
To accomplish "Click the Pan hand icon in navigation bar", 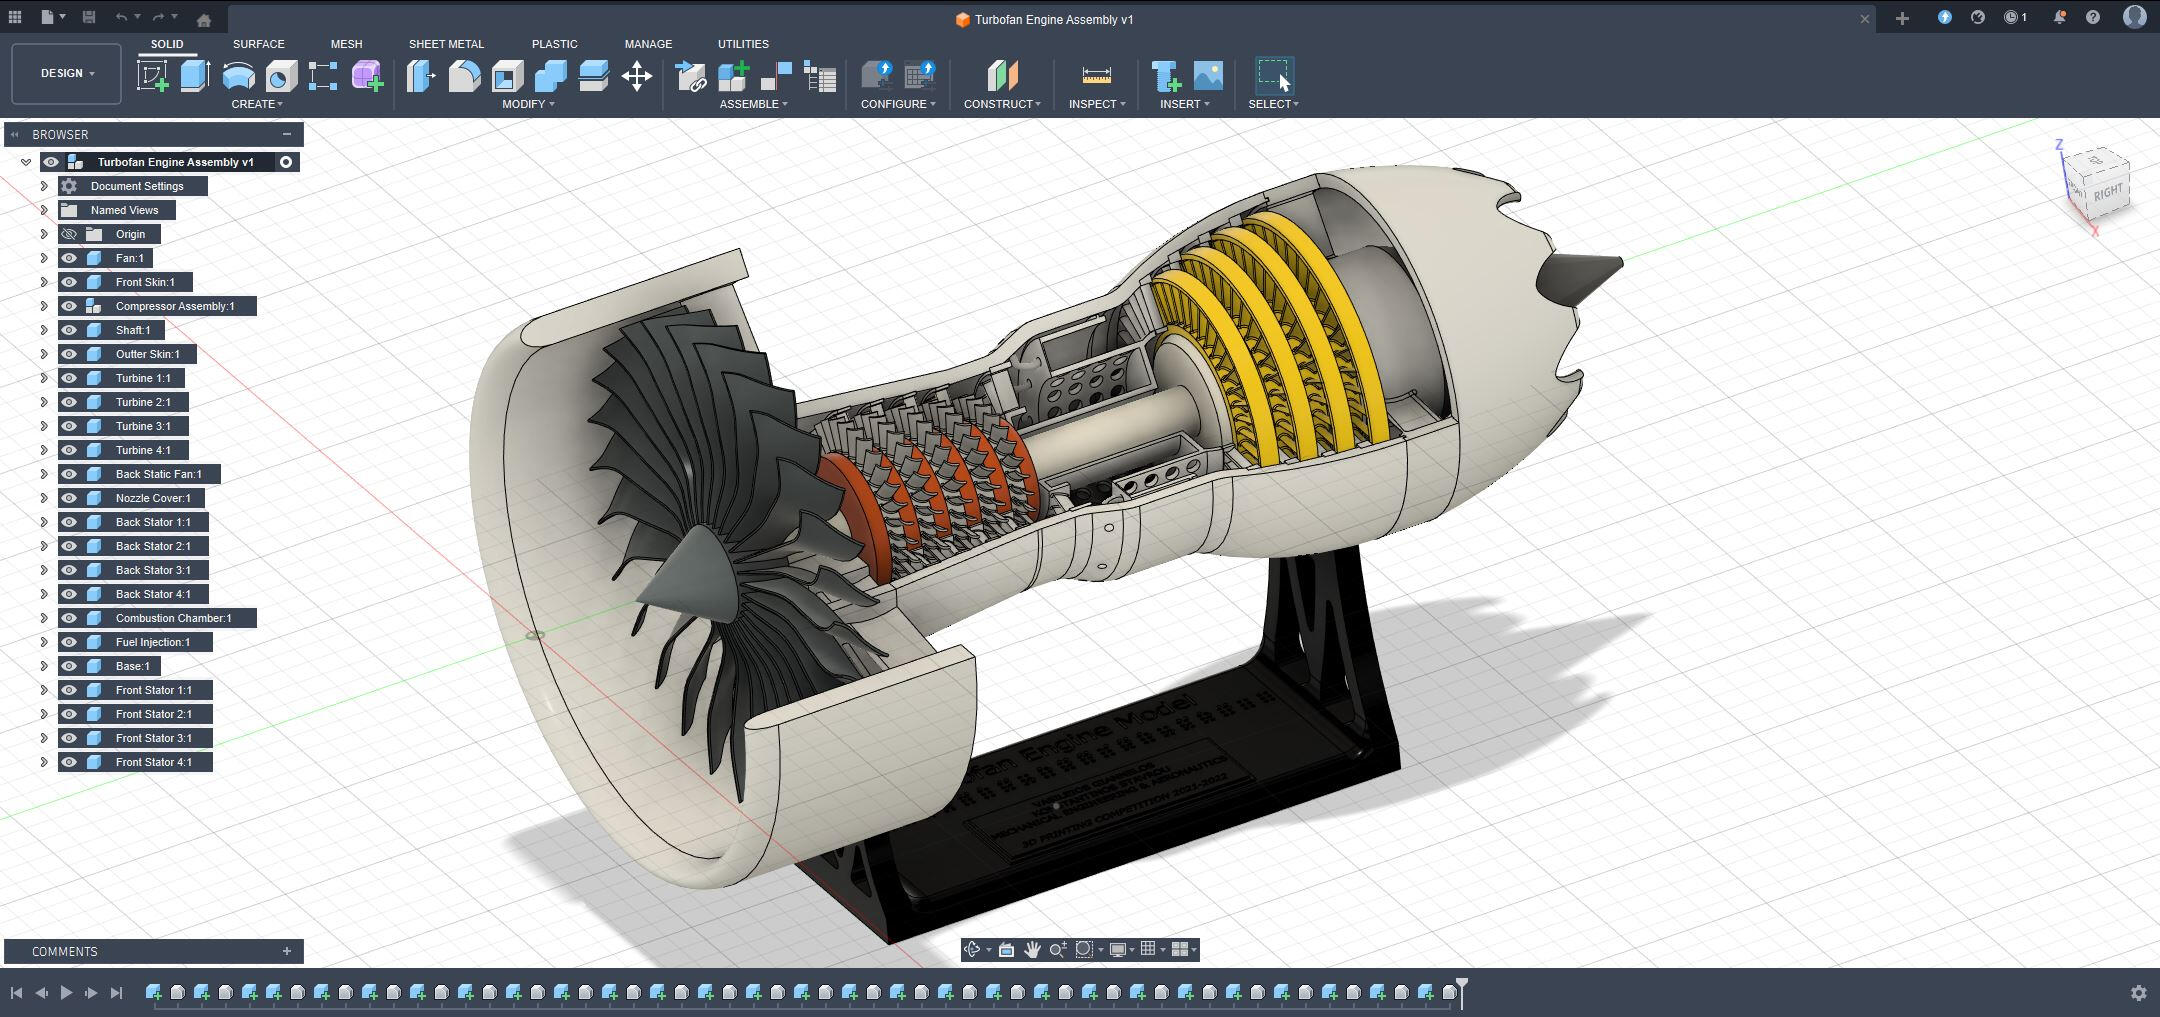I will [x=1031, y=949].
